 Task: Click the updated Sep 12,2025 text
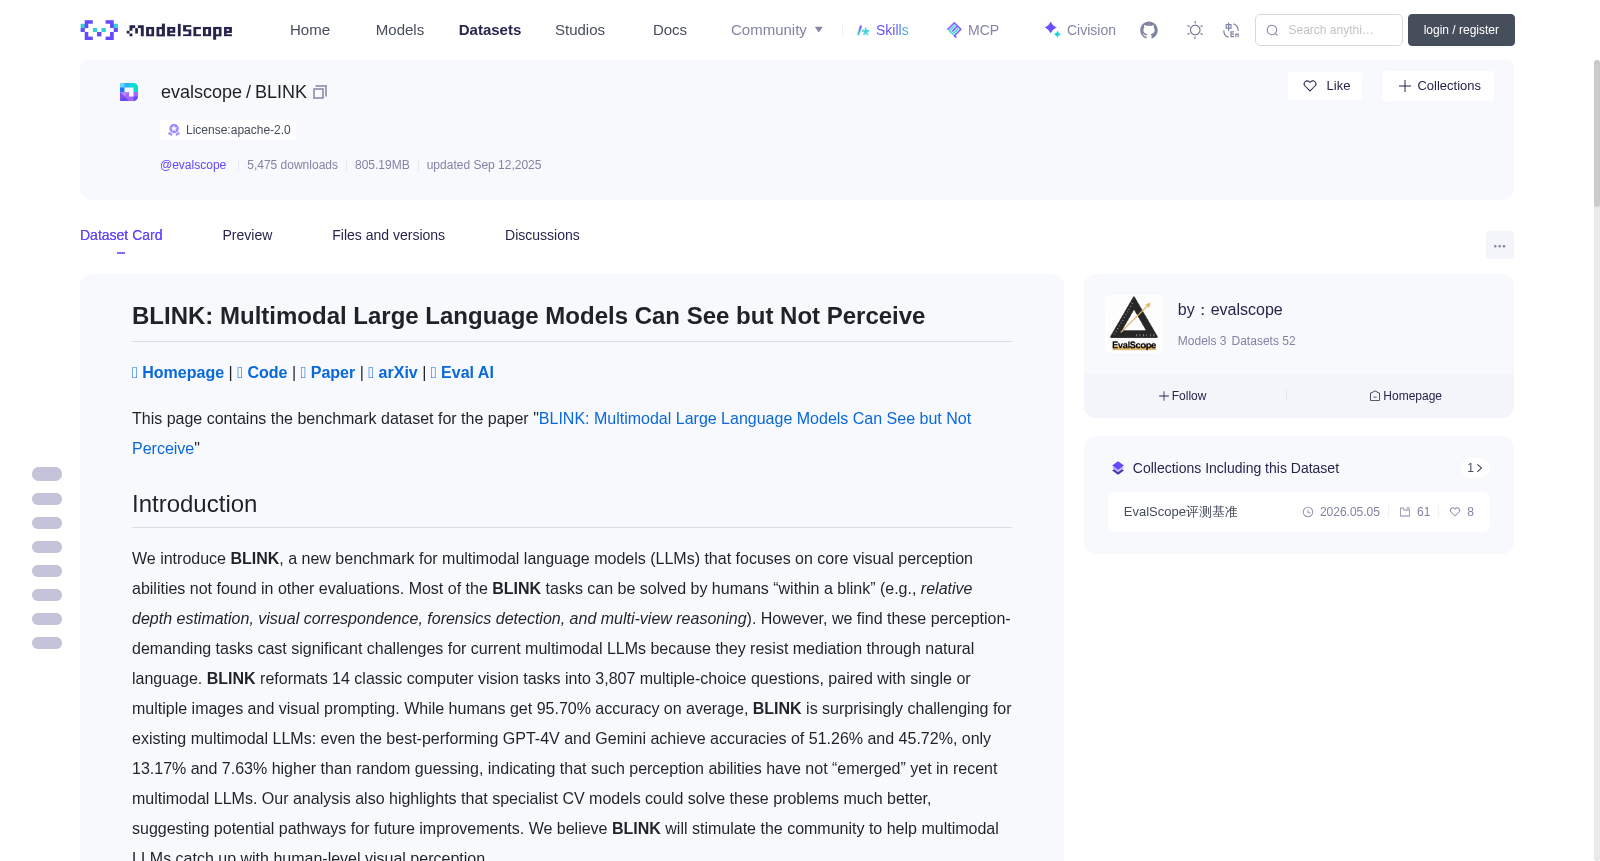(x=484, y=165)
